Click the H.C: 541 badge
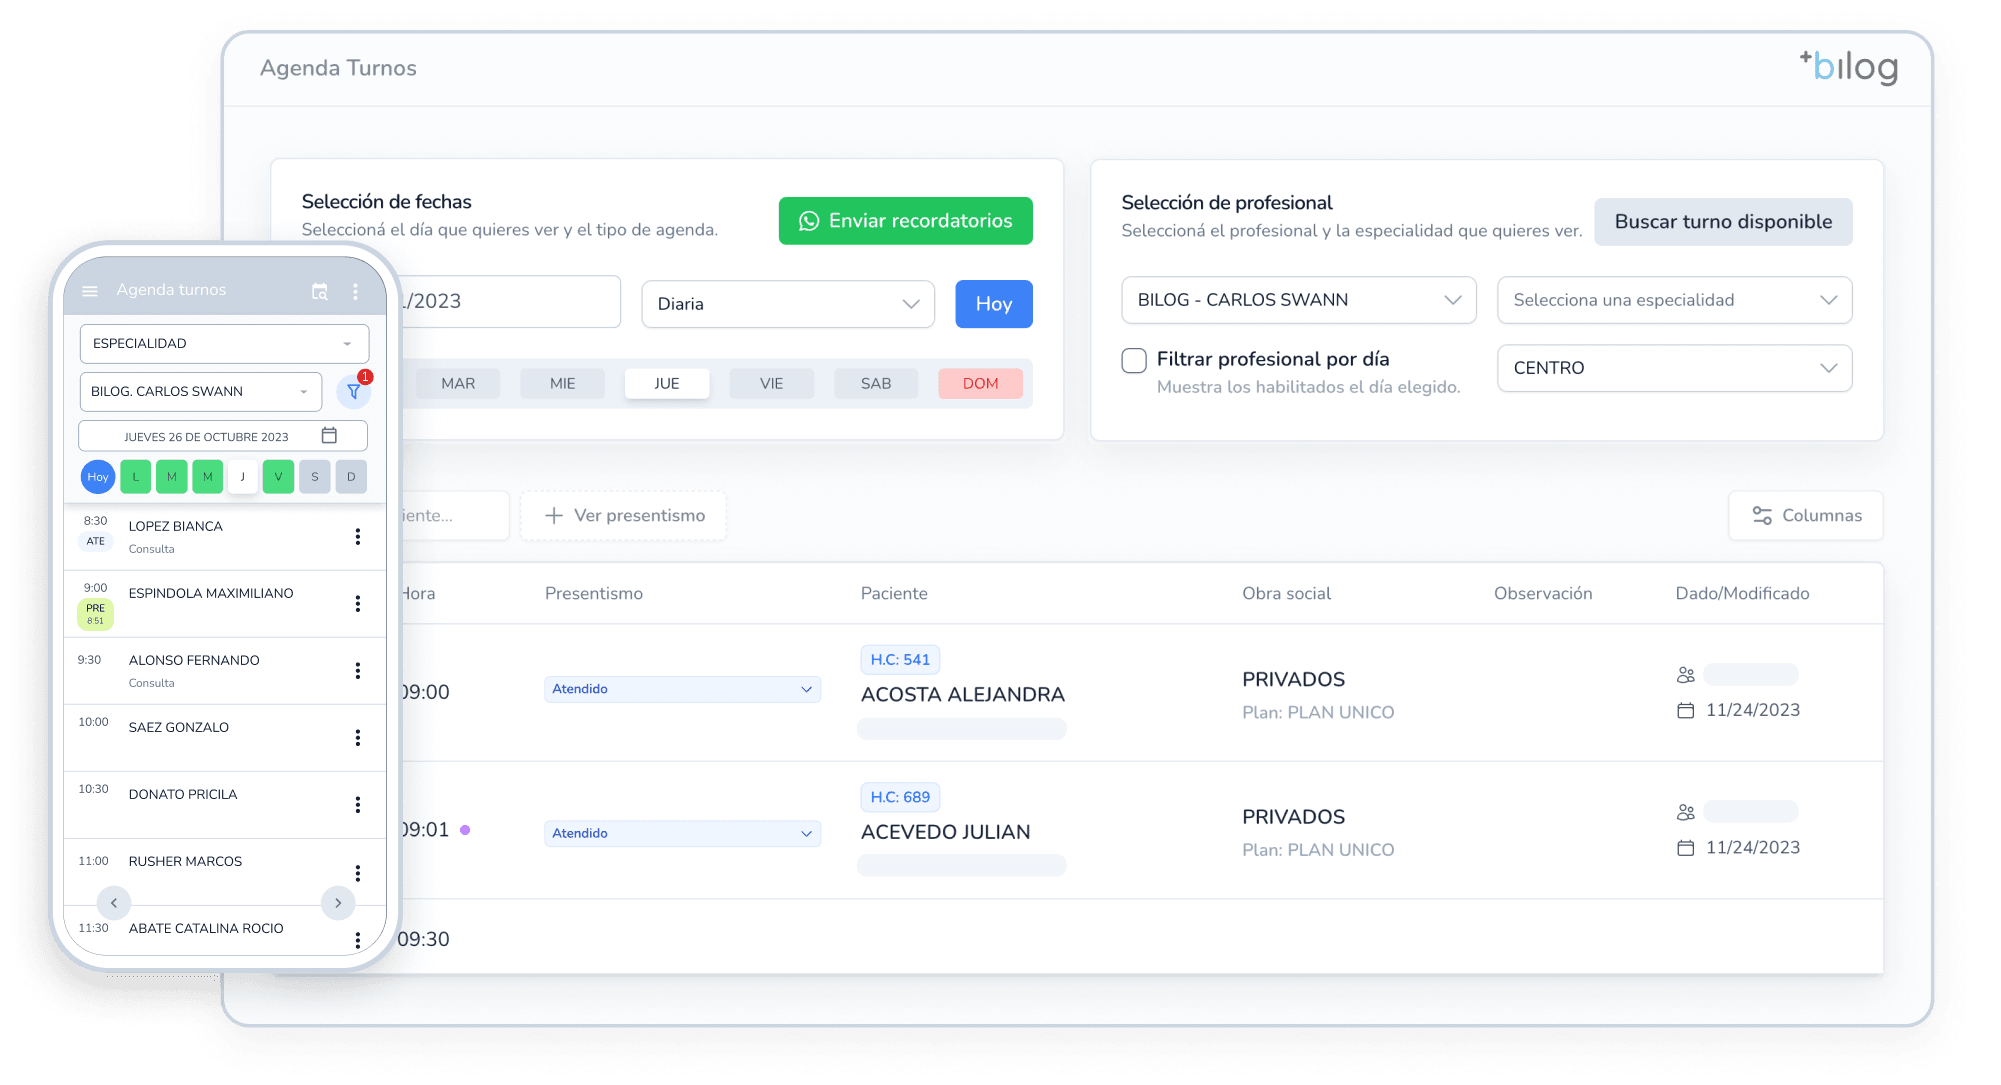Screen dimensions: 2001x1085 click(x=900, y=660)
